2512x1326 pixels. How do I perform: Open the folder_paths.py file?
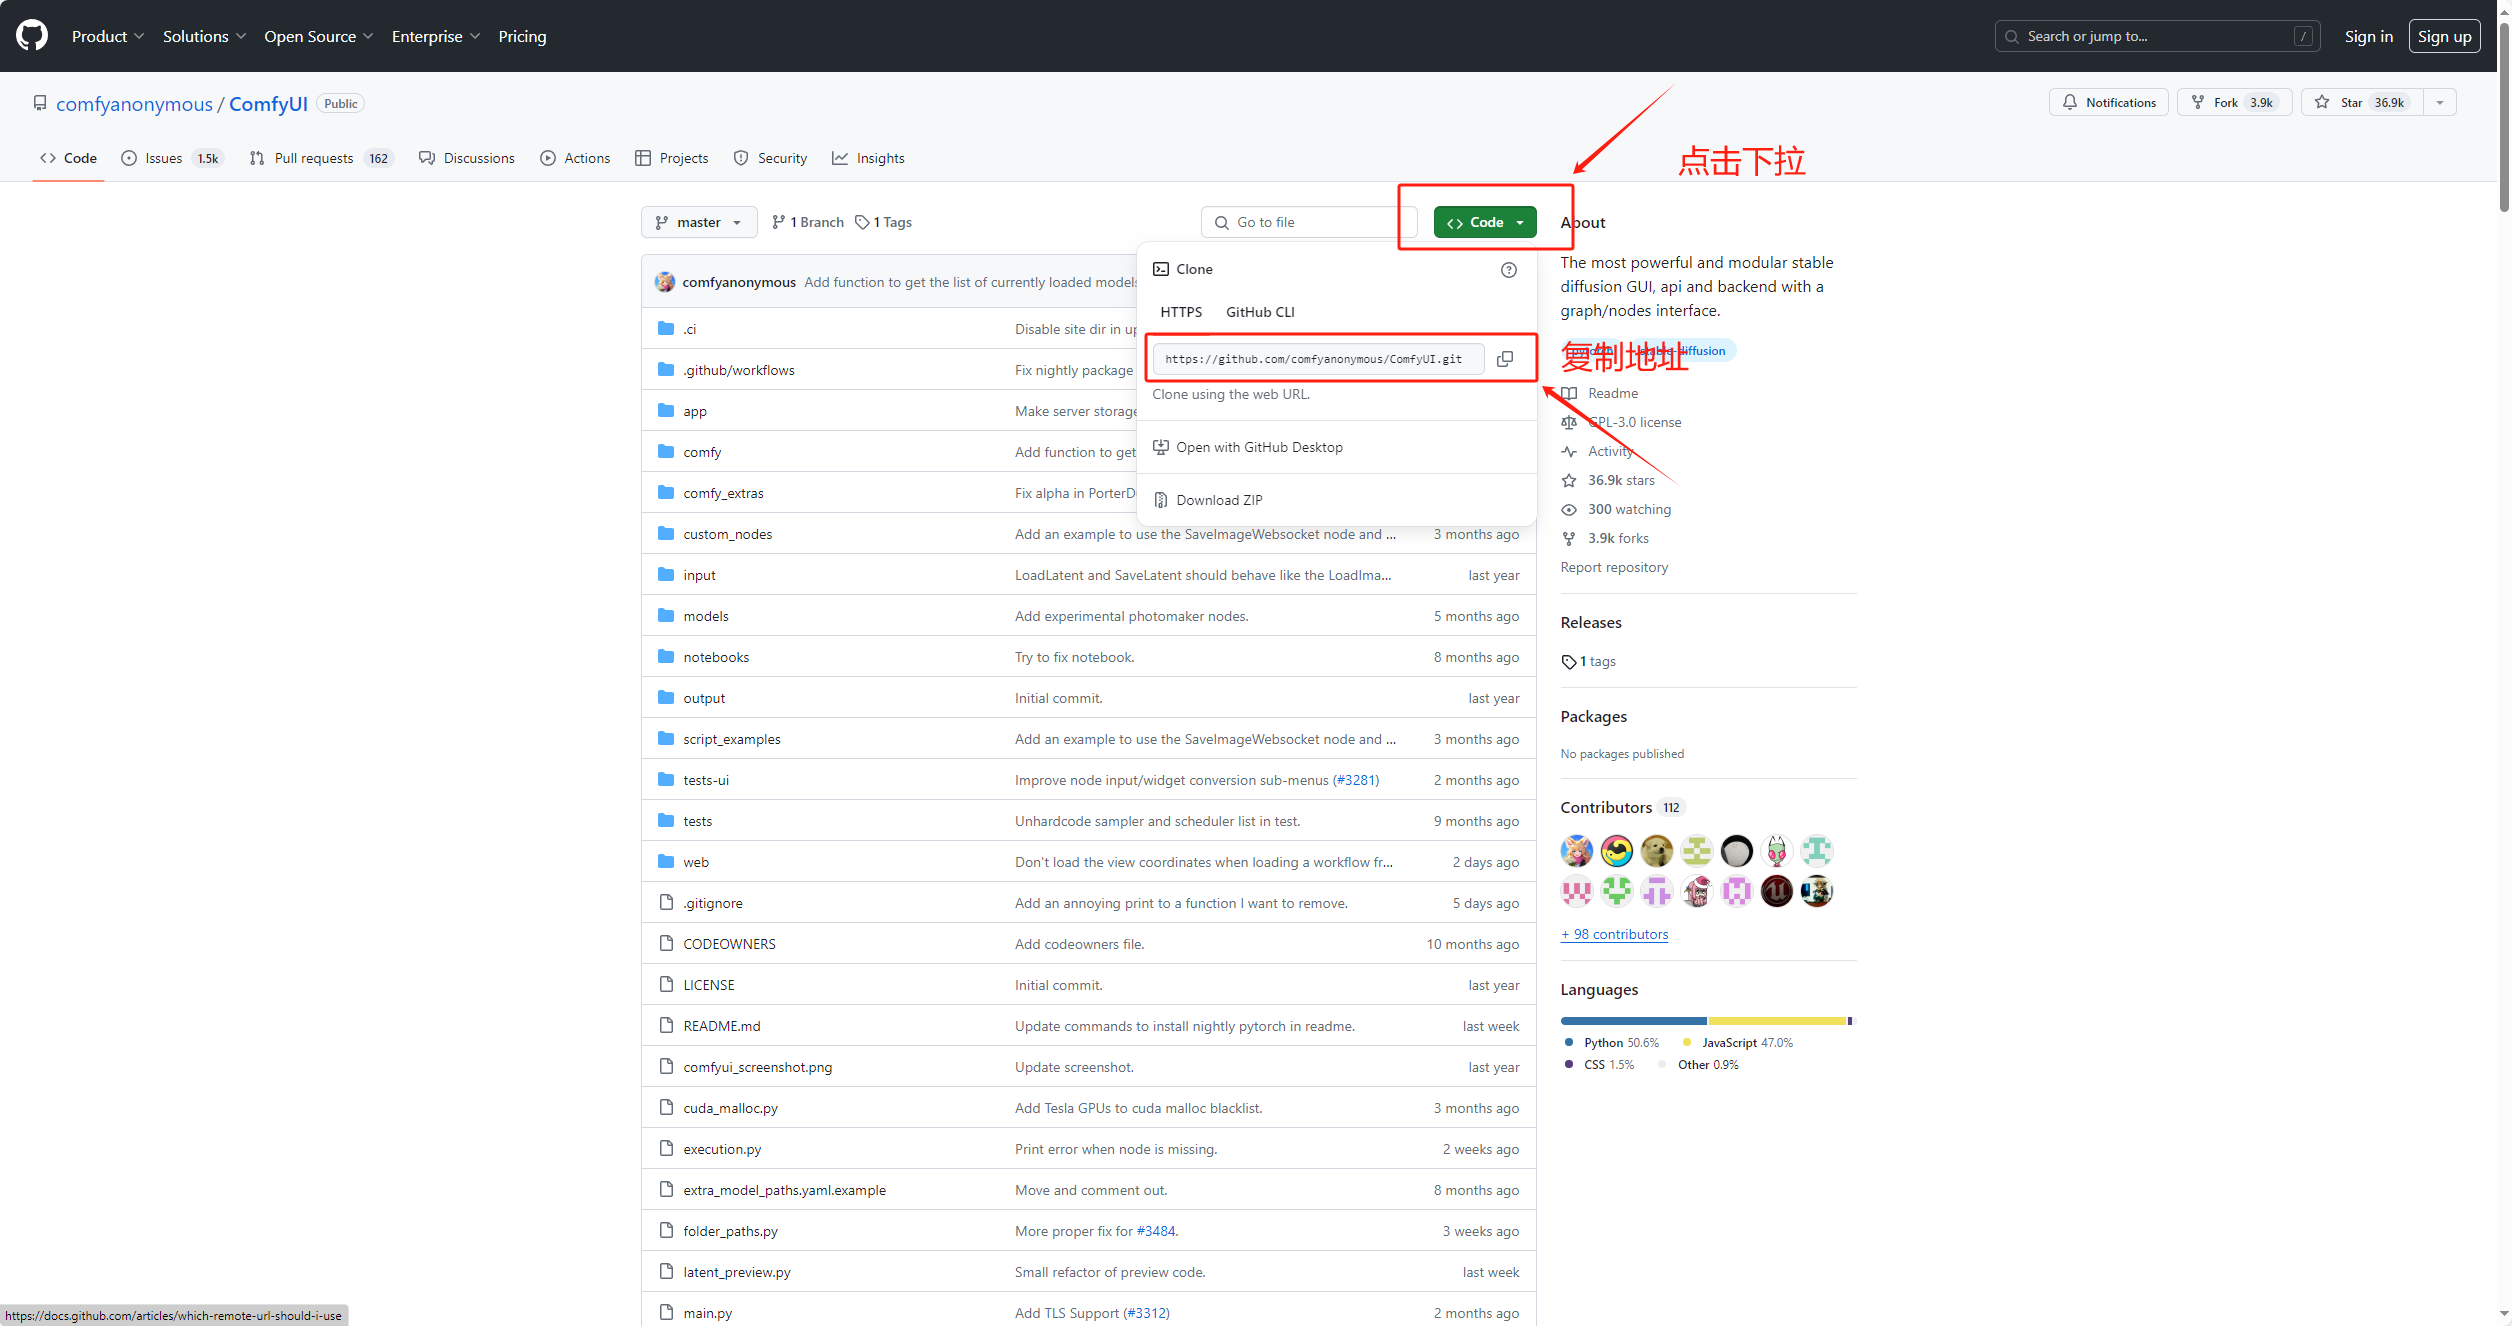730,1231
